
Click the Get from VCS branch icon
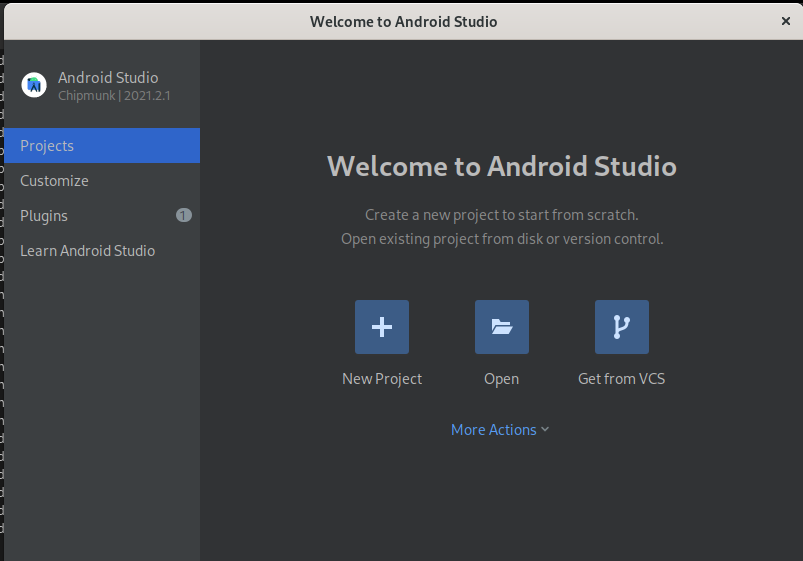tap(621, 327)
